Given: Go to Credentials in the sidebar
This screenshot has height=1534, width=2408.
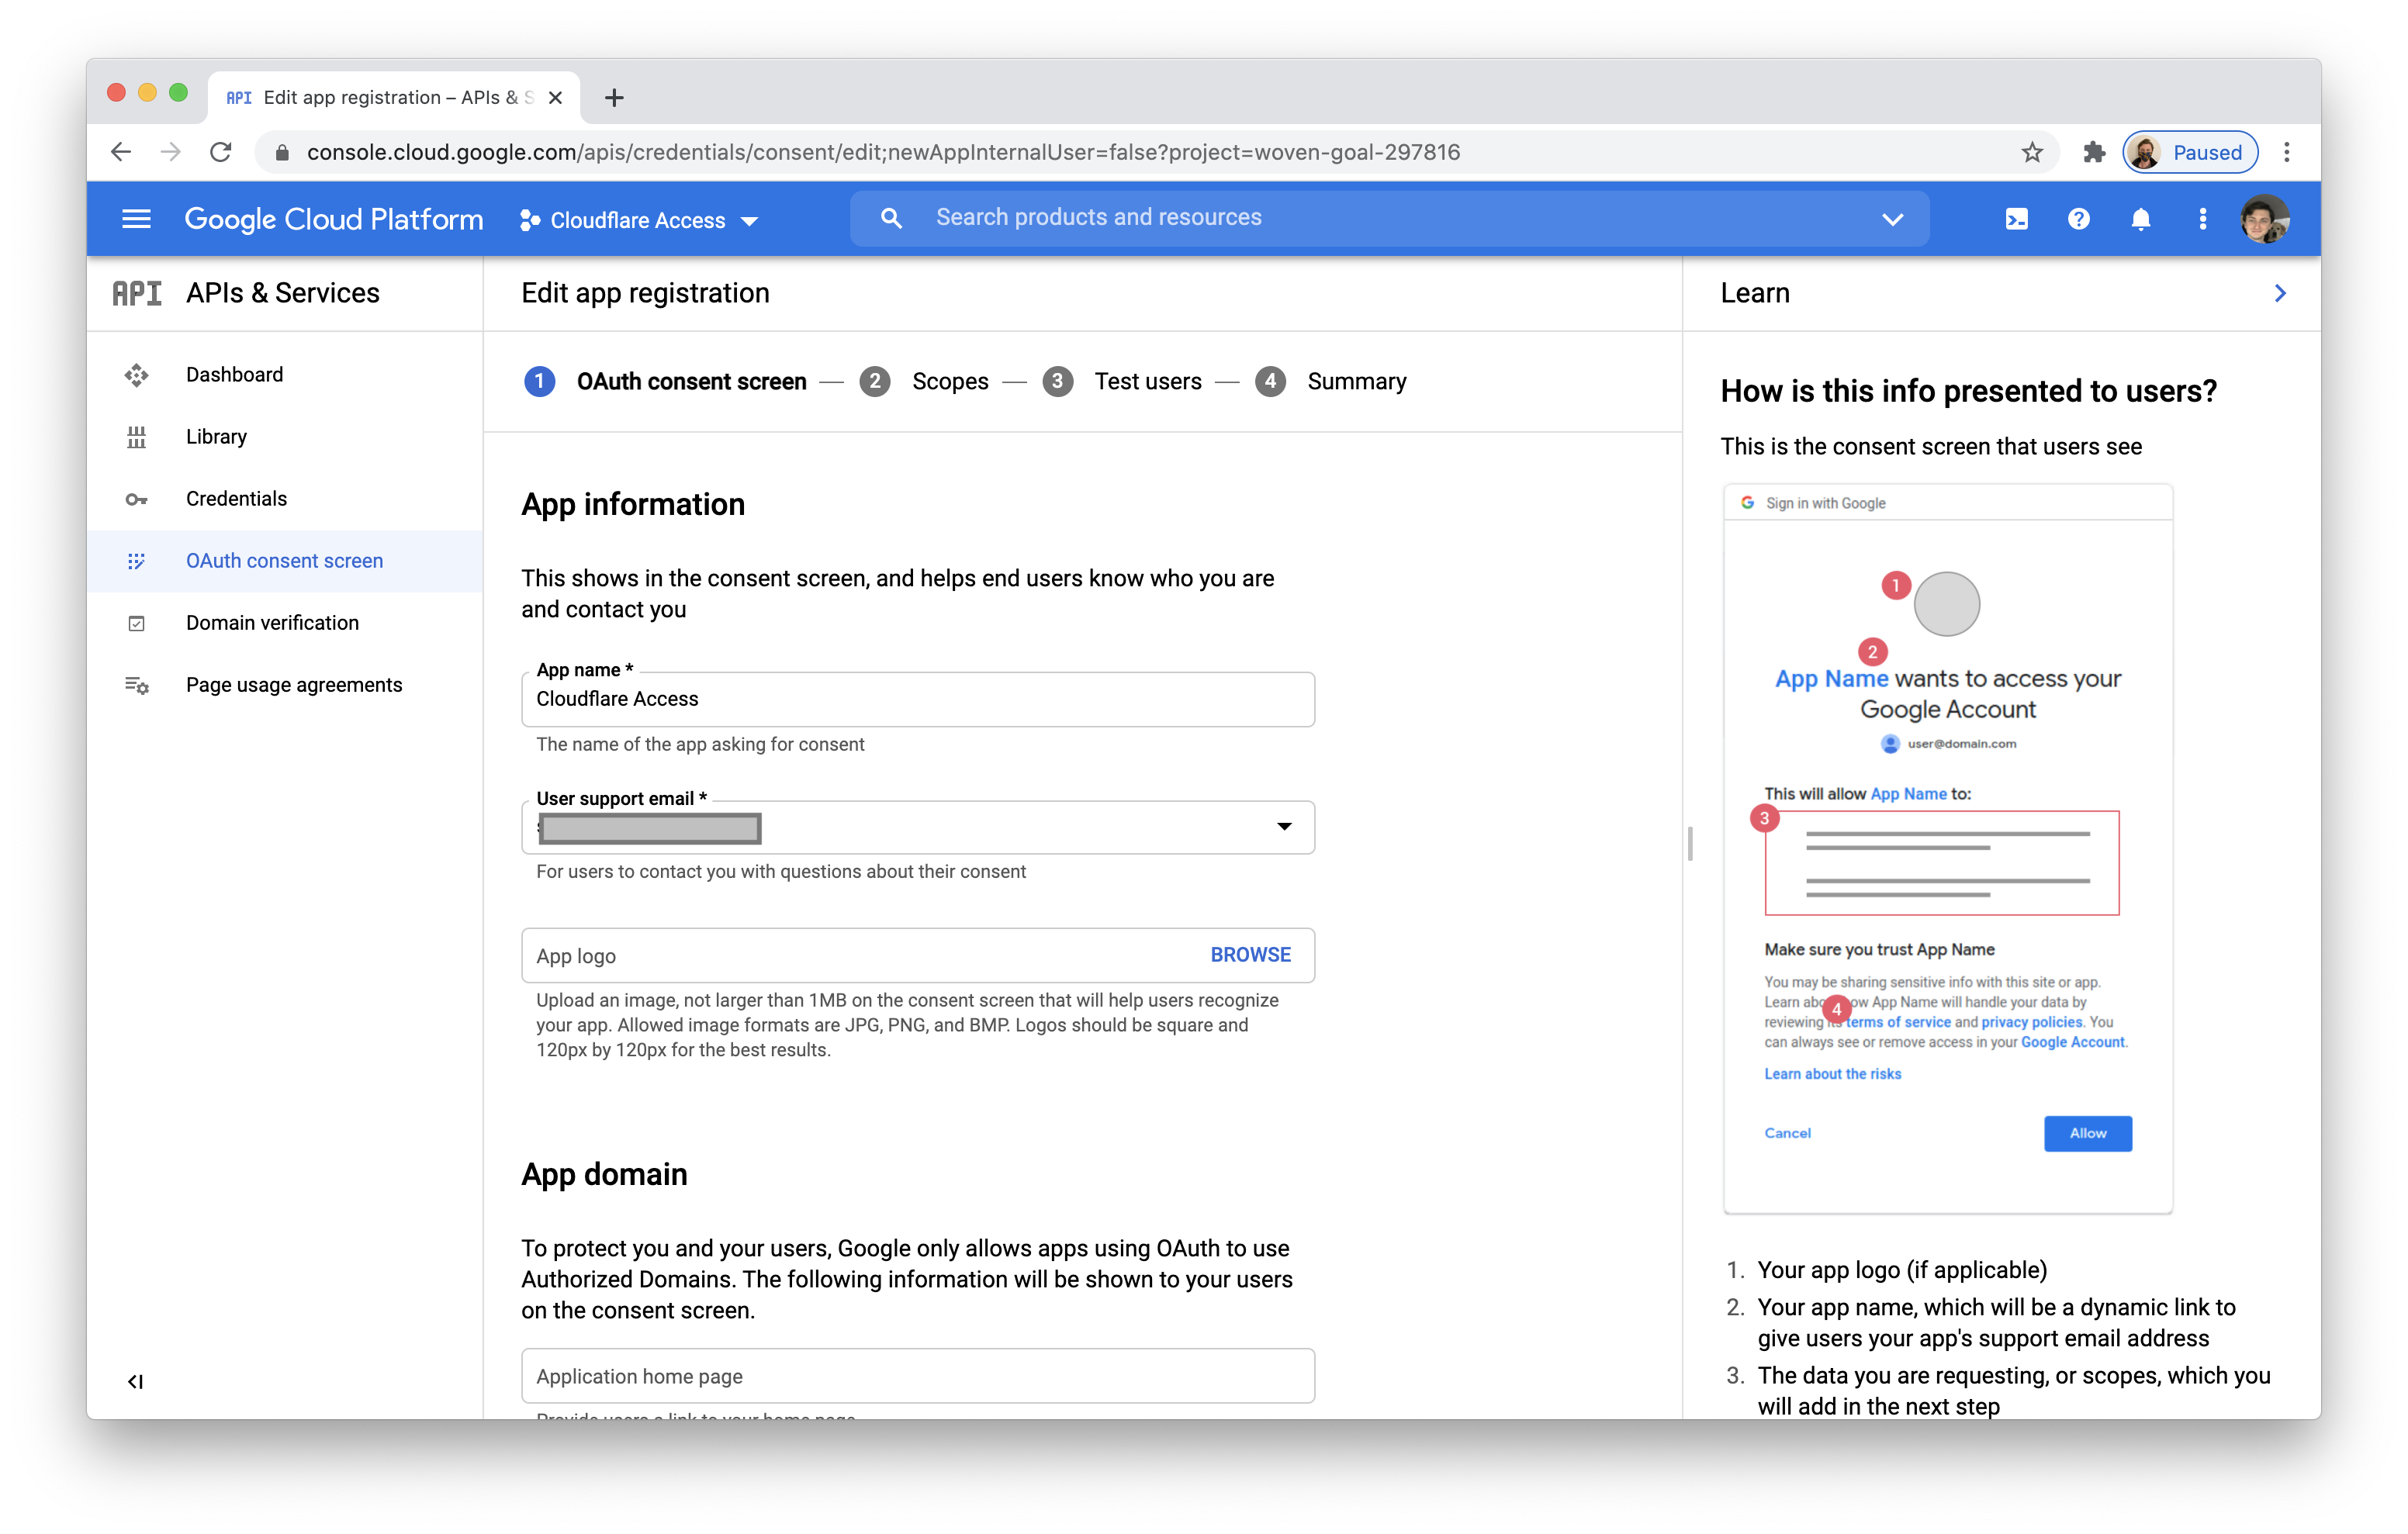Looking at the screenshot, I should [236, 498].
